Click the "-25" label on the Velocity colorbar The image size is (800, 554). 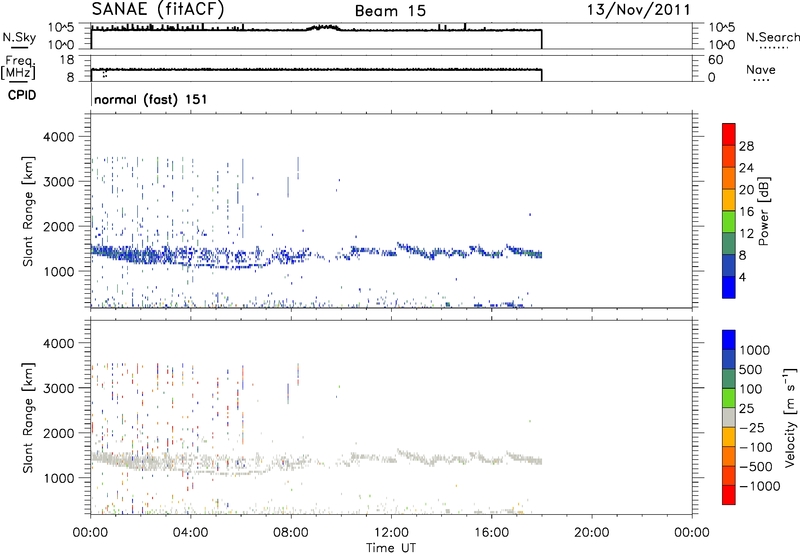coord(752,427)
